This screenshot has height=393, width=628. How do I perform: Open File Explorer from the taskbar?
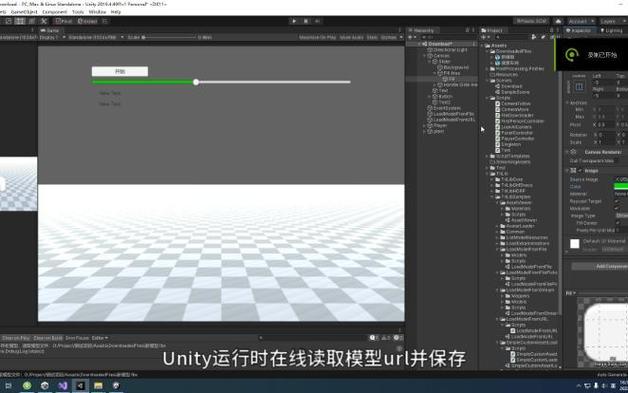tap(98, 386)
